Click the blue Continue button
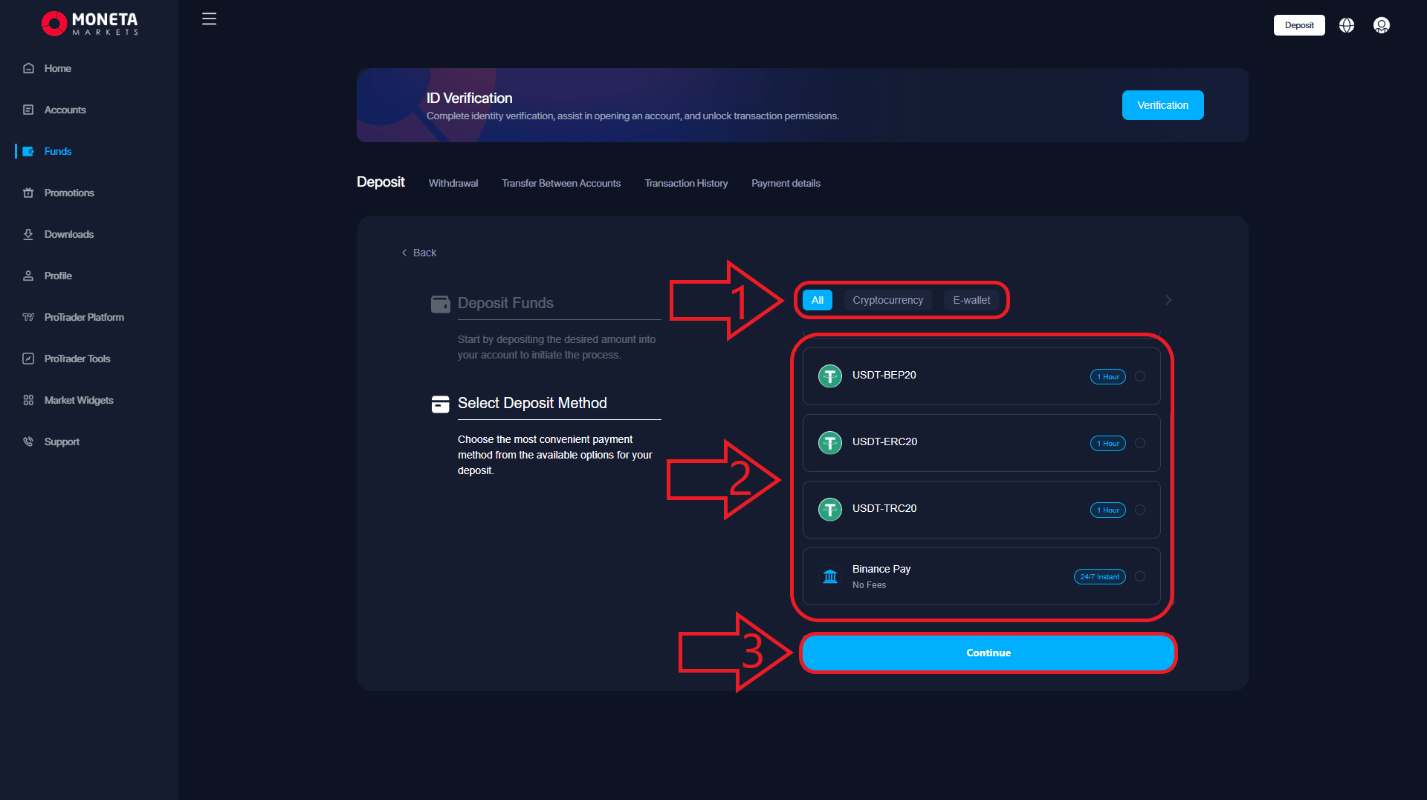This screenshot has width=1427, height=800. [x=988, y=652]
